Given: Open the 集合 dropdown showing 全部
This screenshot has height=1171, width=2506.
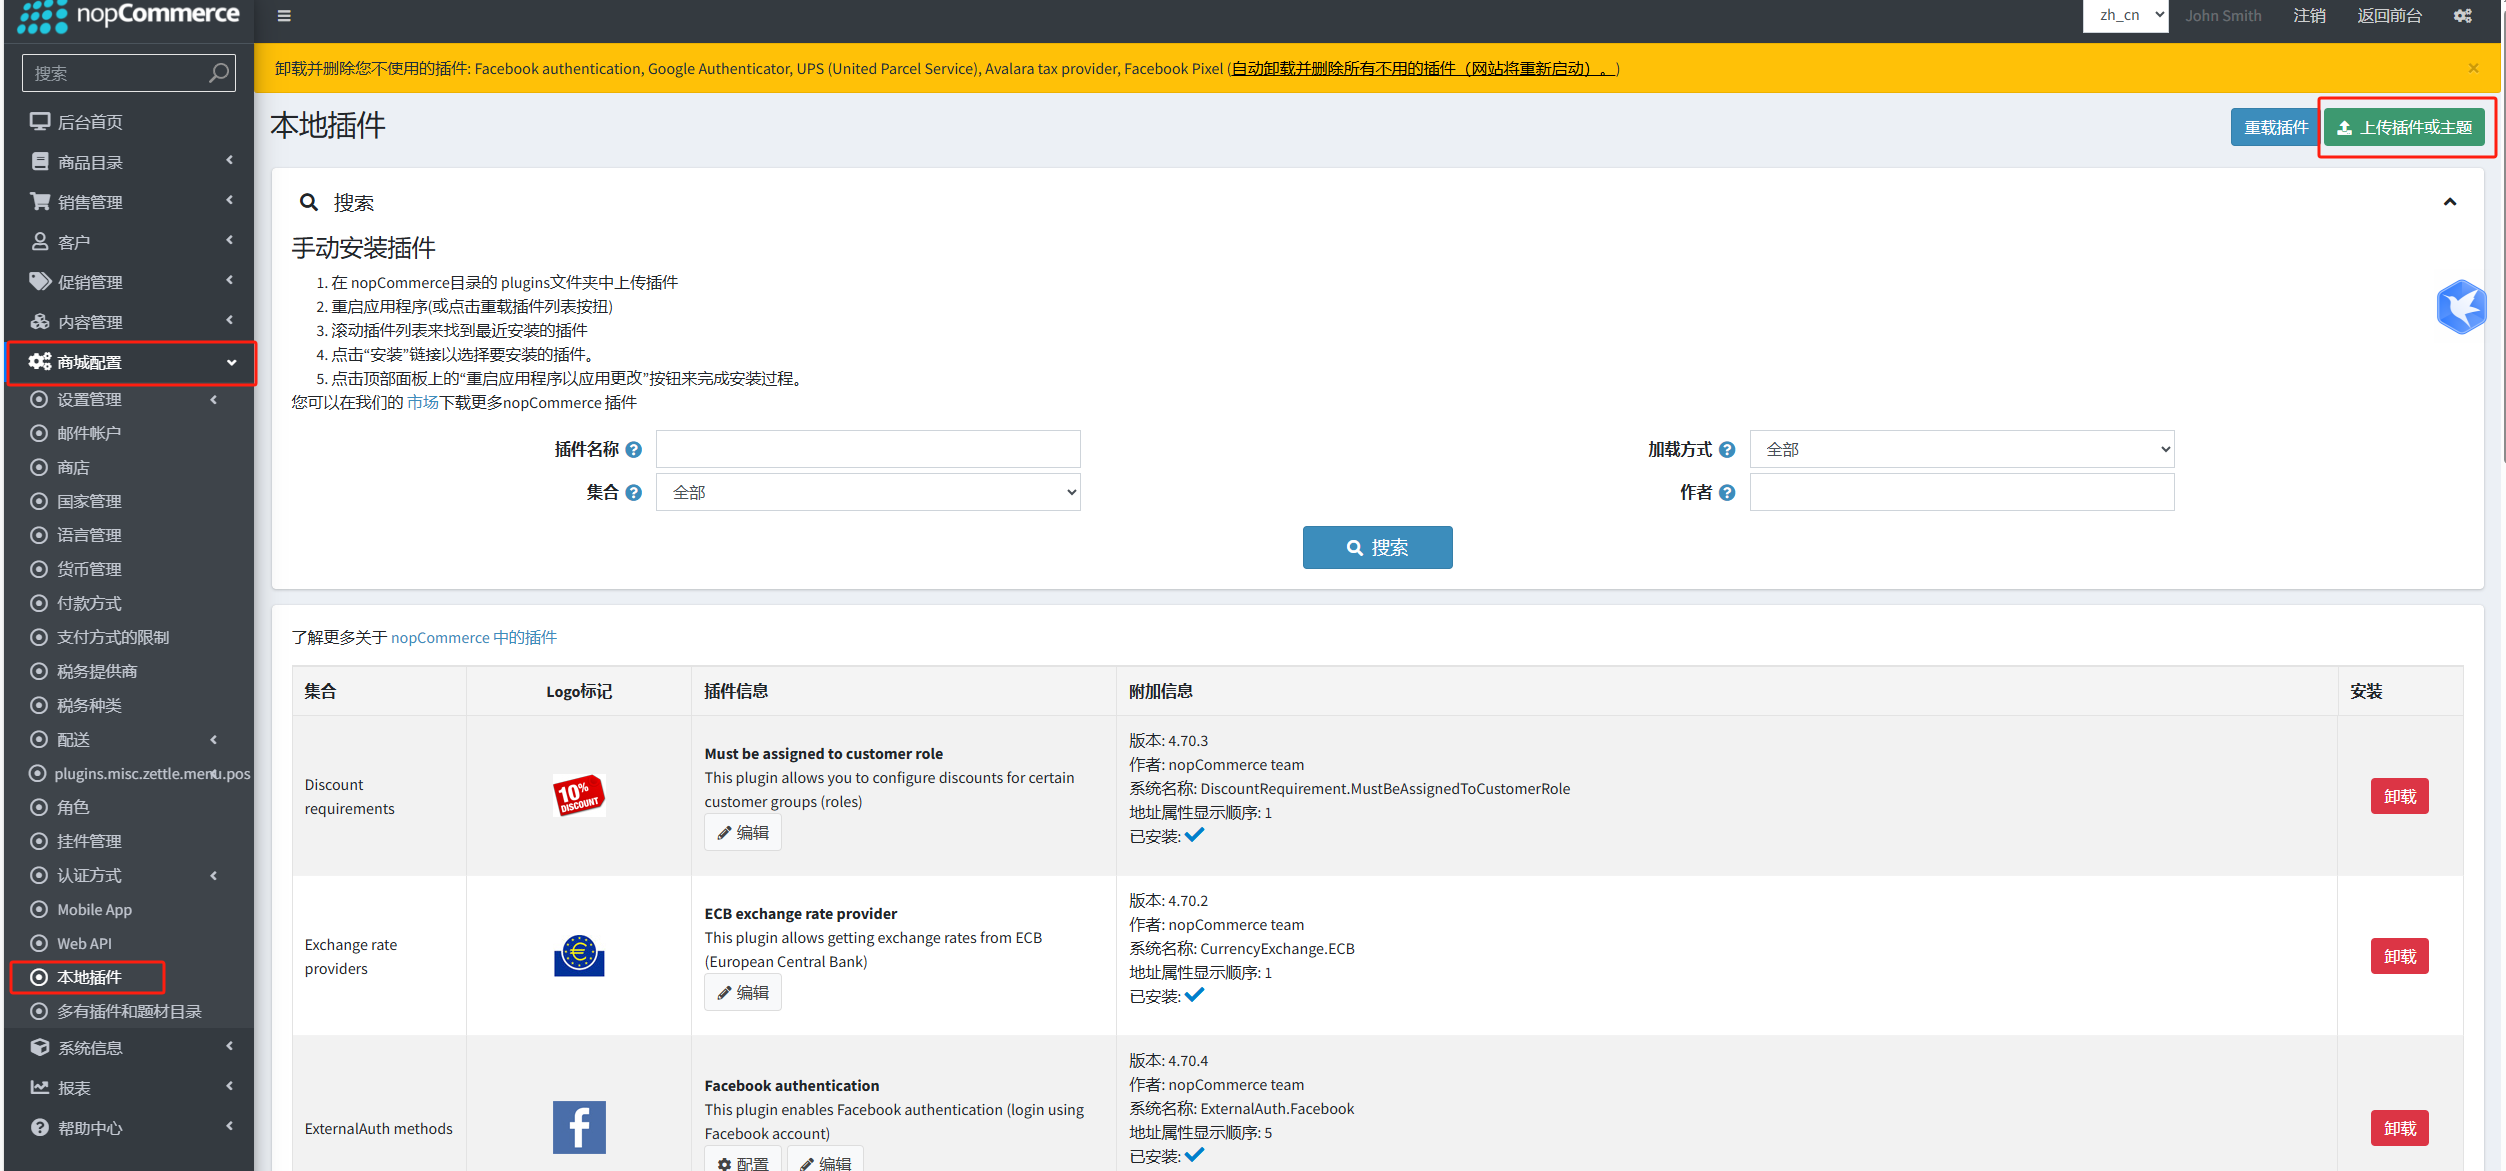Looking at the screenshot, I should (868, 492).
